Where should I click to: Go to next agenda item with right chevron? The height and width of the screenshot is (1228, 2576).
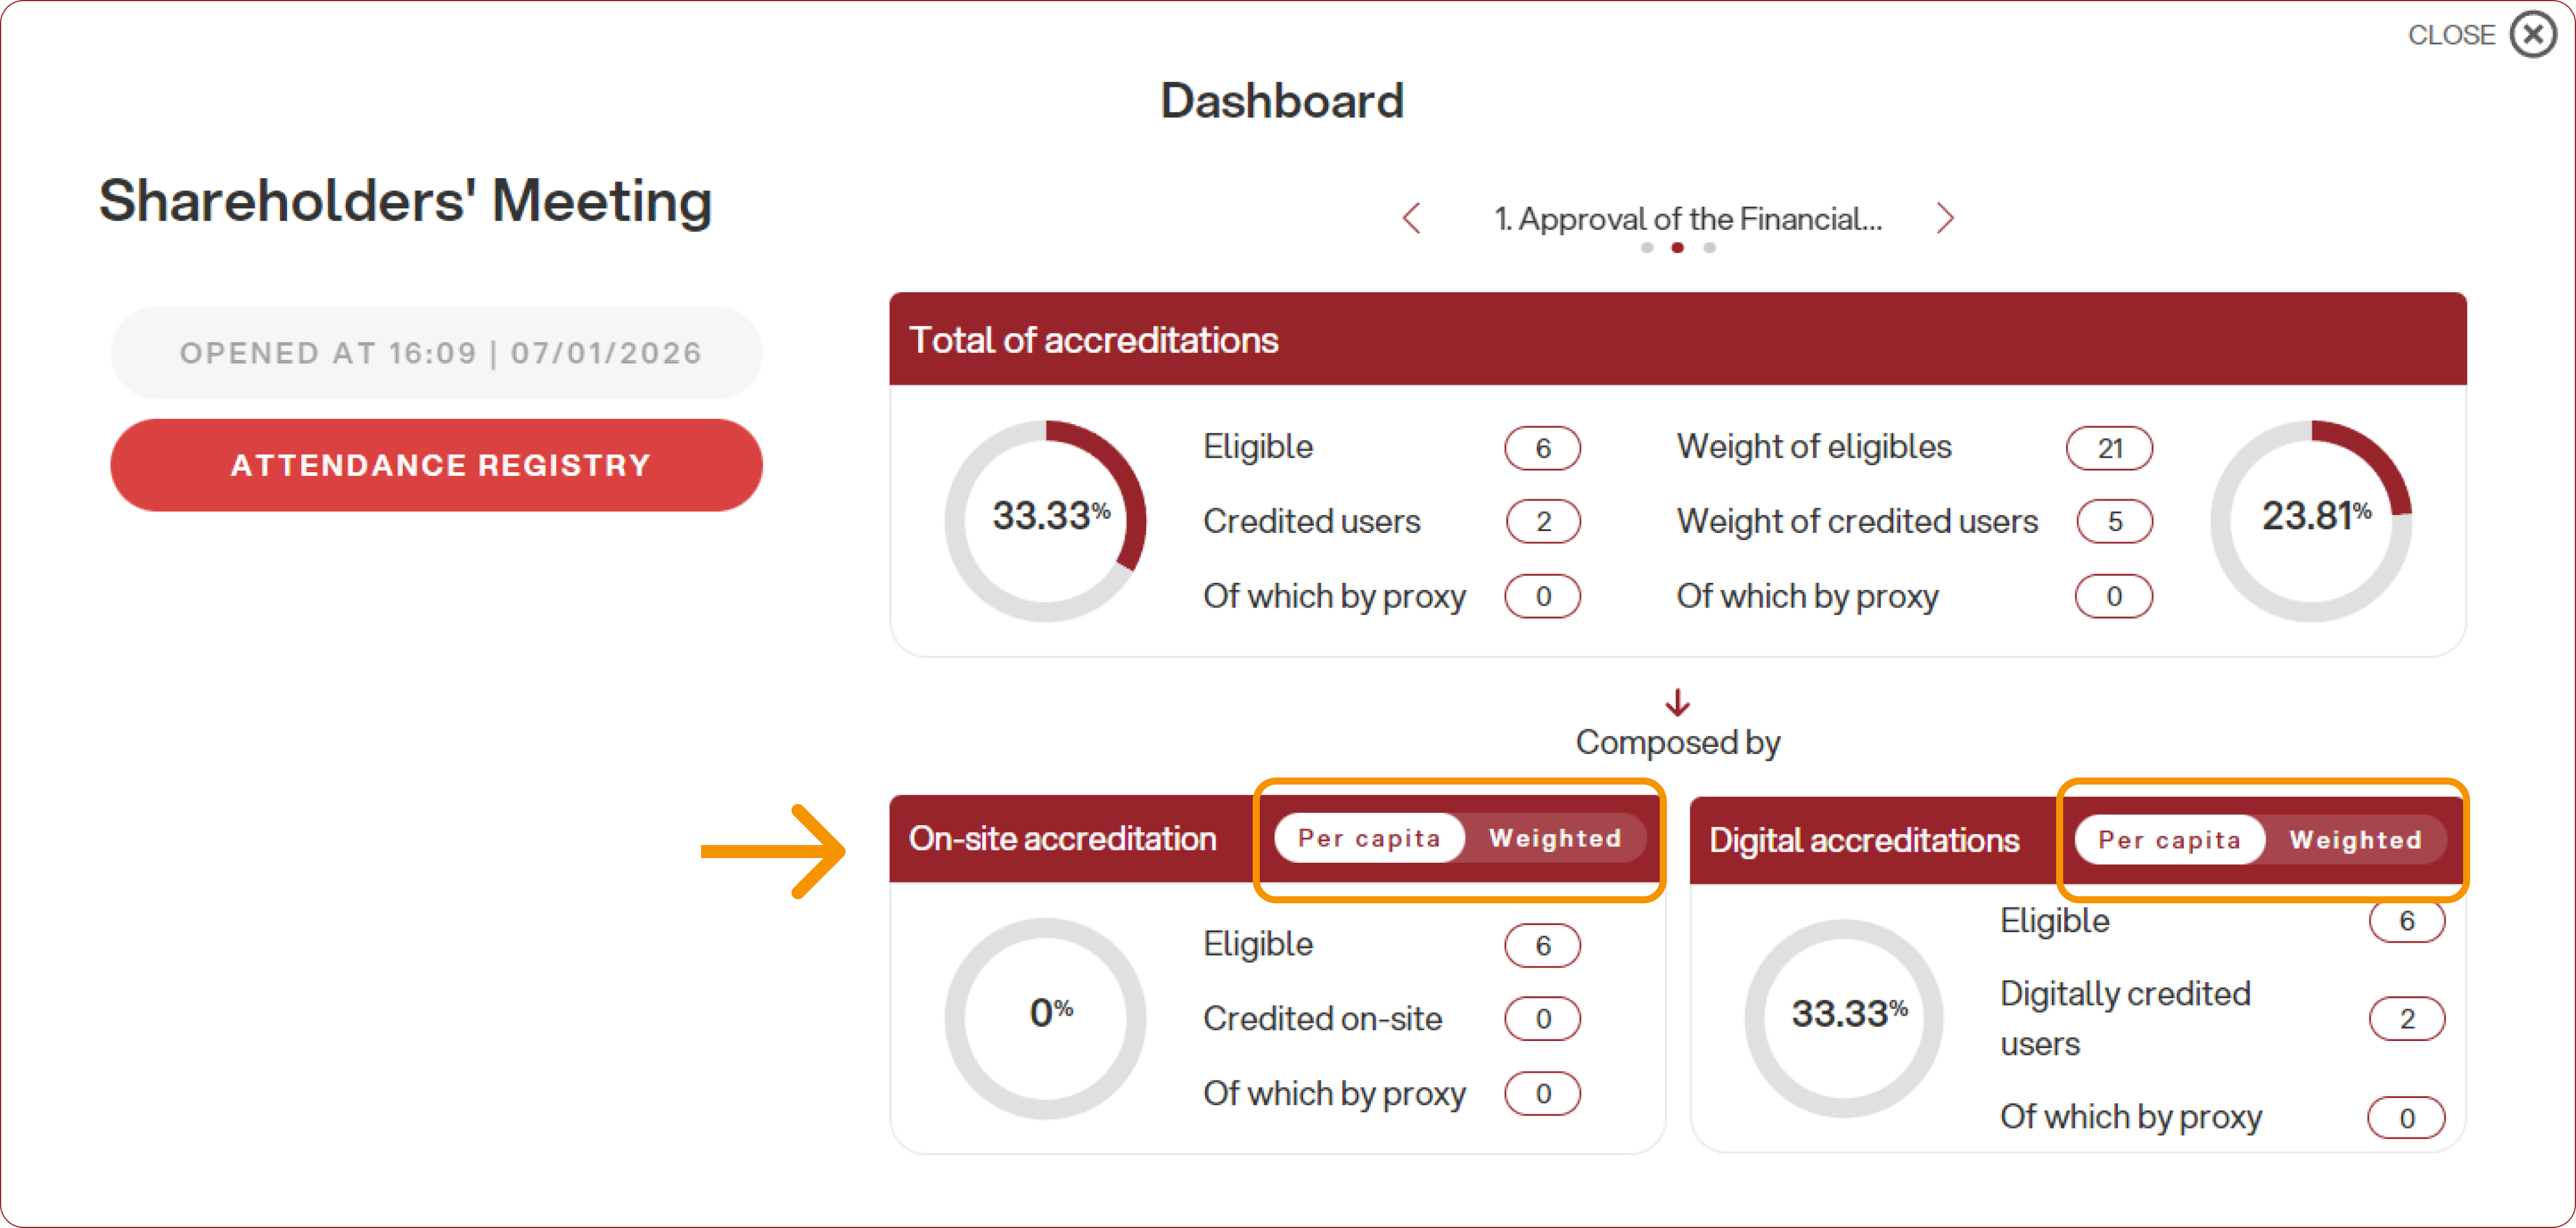coord(1944,218)
